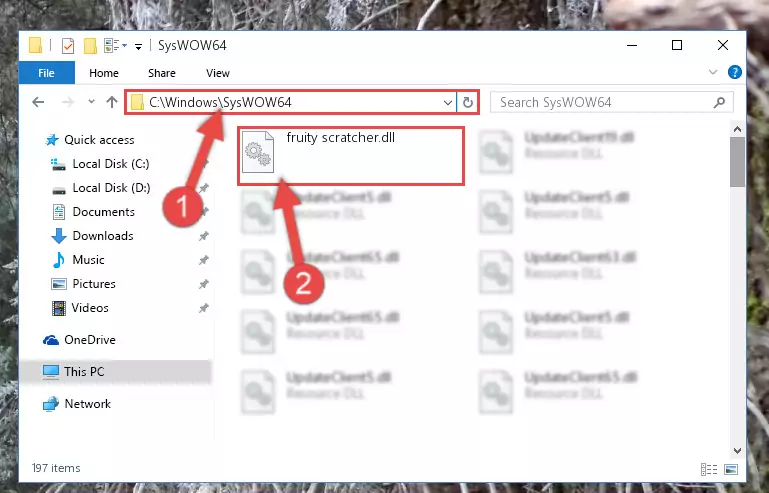769x493 pixels.
Task: Click the pin icon beside Videos
Action: click(x=204, y=308)
